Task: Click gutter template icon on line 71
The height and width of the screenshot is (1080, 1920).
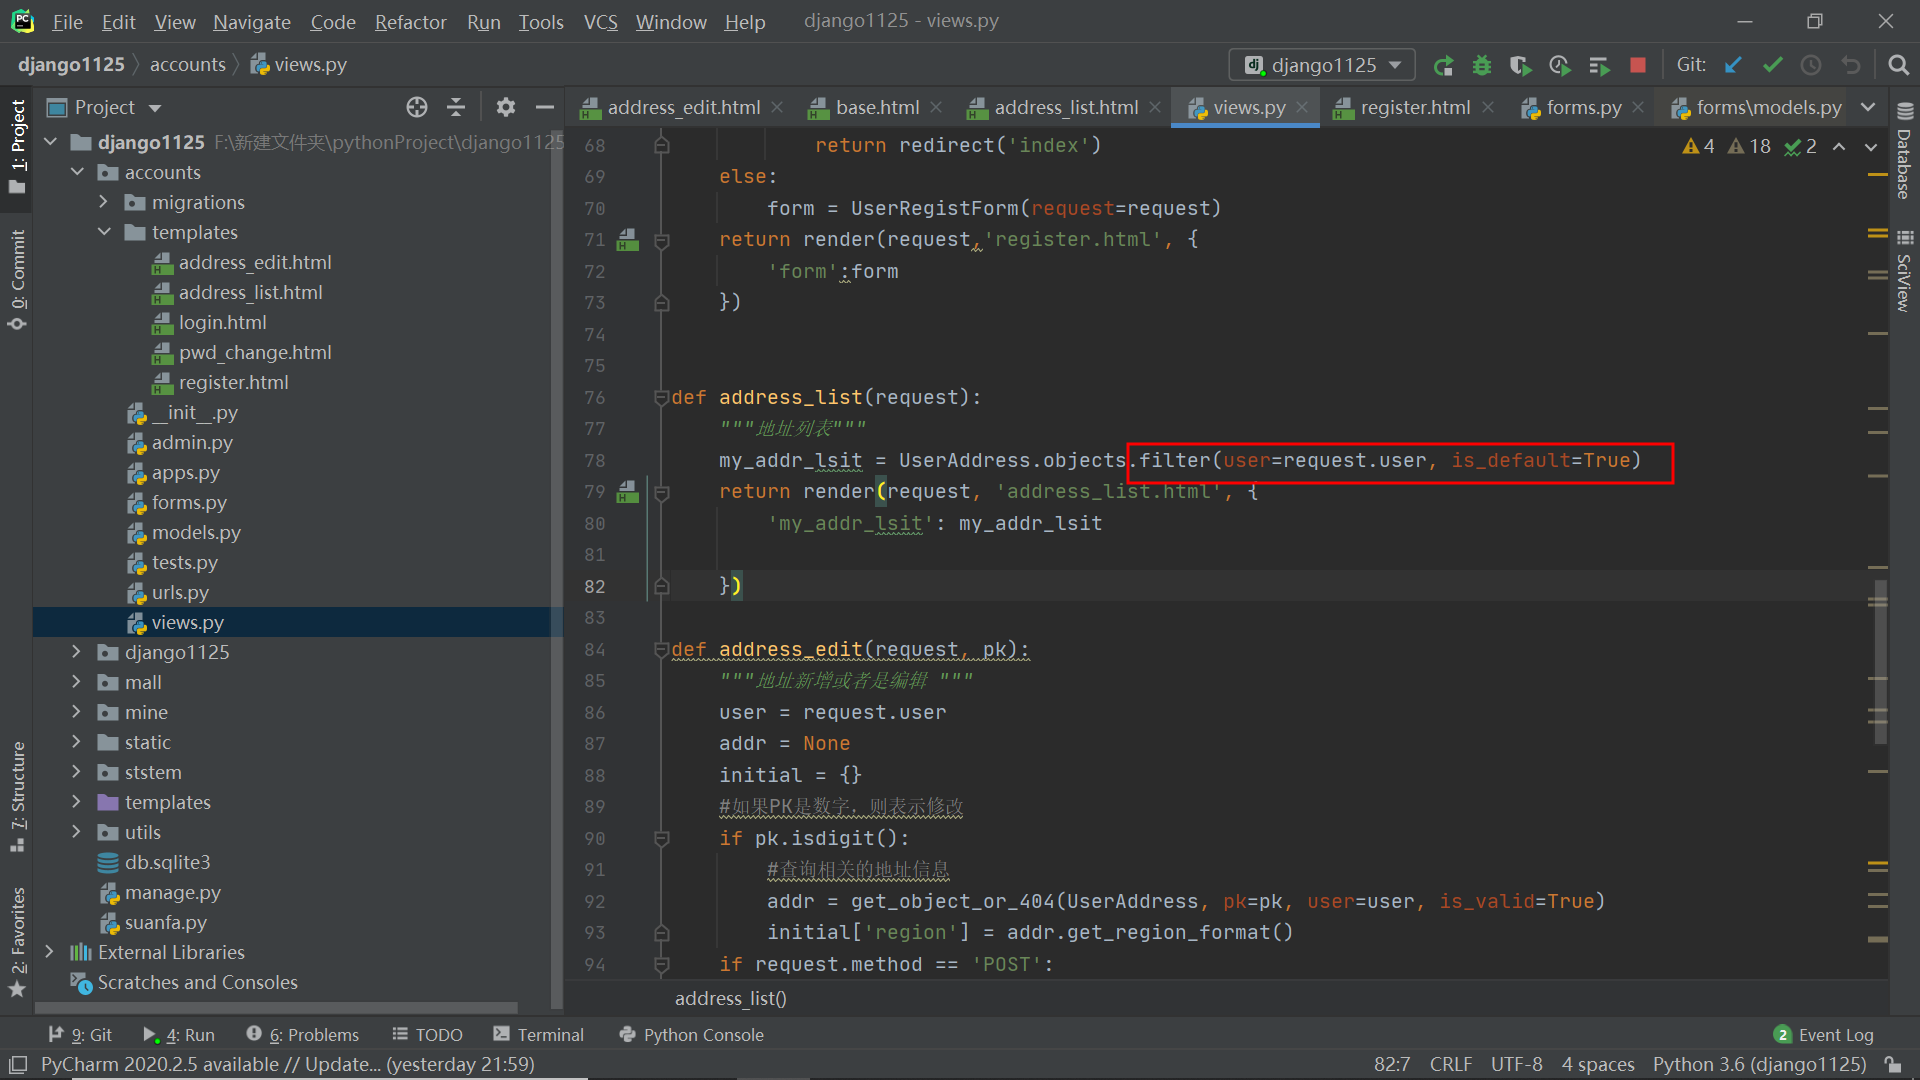Action: pyautogui.click(x=628, y=240)
